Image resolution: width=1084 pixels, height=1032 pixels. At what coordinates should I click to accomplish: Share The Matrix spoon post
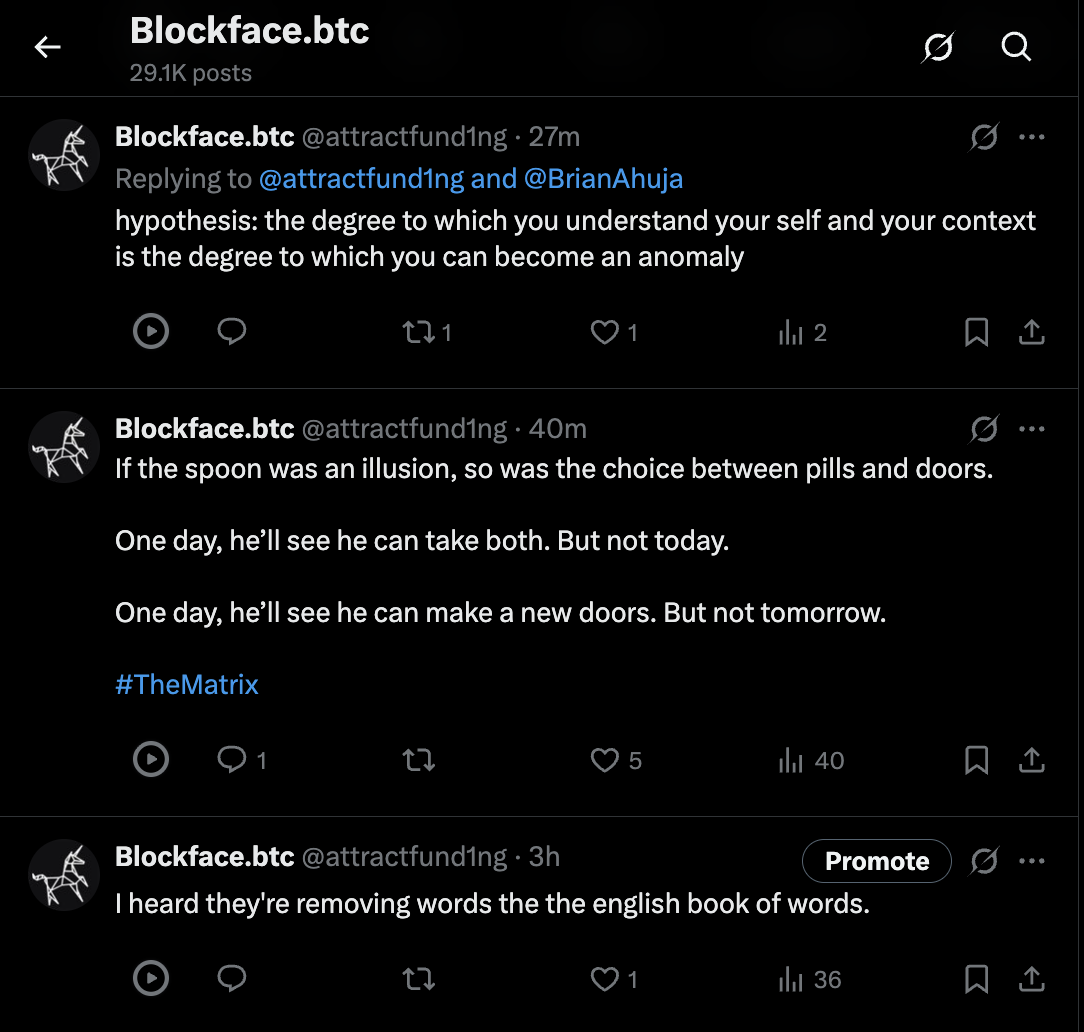(1031, 761)
